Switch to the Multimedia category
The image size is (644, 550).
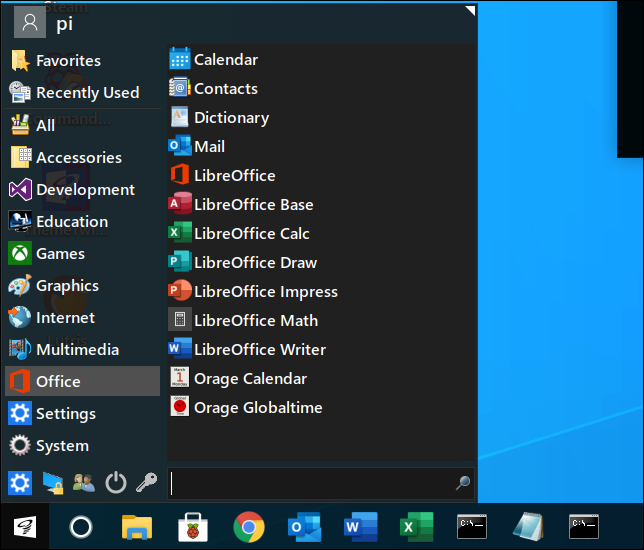(x=77, y=349)
